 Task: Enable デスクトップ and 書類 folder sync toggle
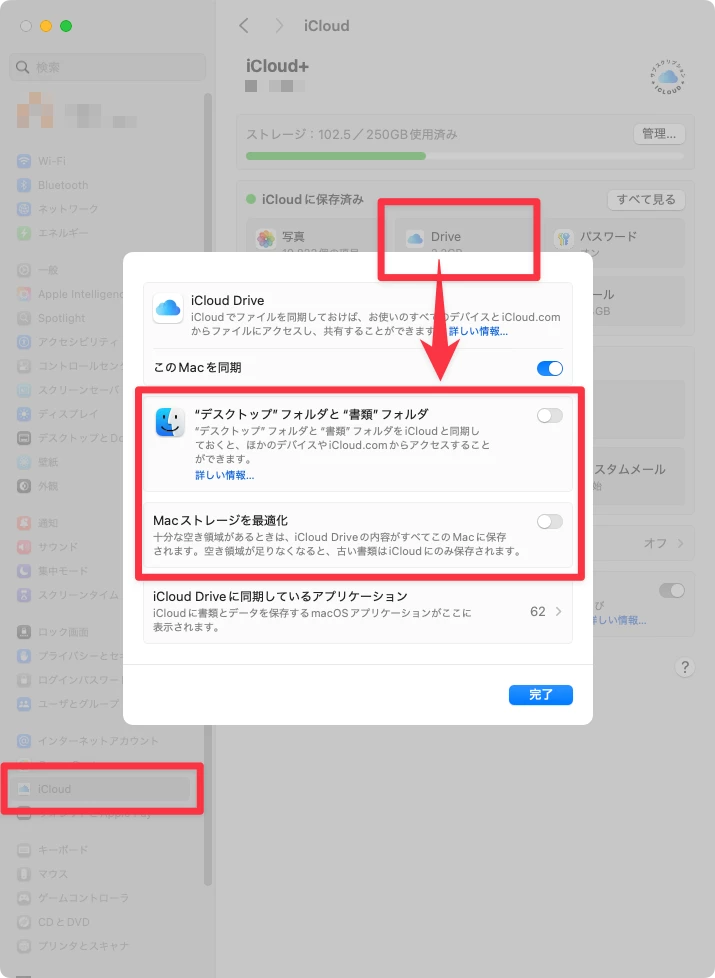coord(550,415)
